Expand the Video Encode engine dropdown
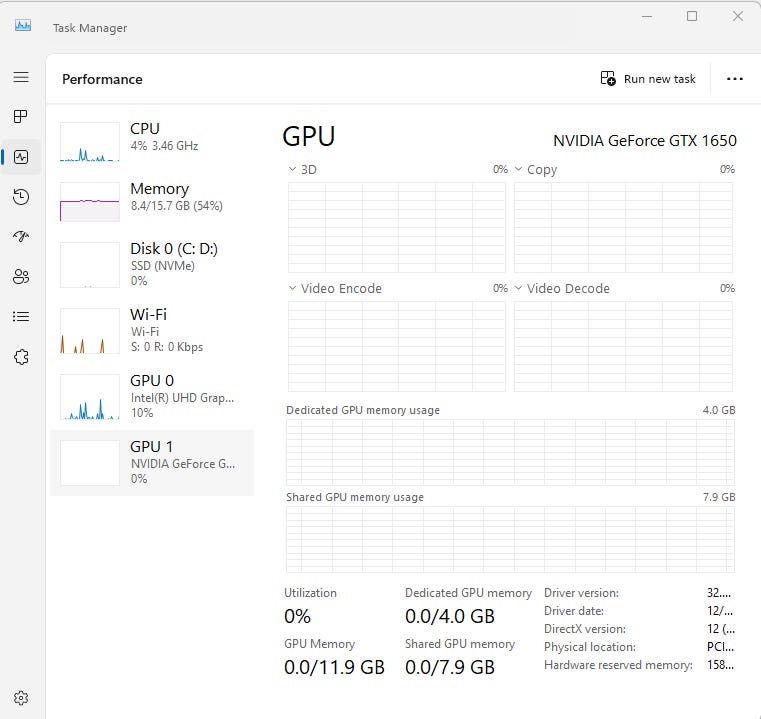The width and height of the screenshot is (761, 719). coord(292,288)
